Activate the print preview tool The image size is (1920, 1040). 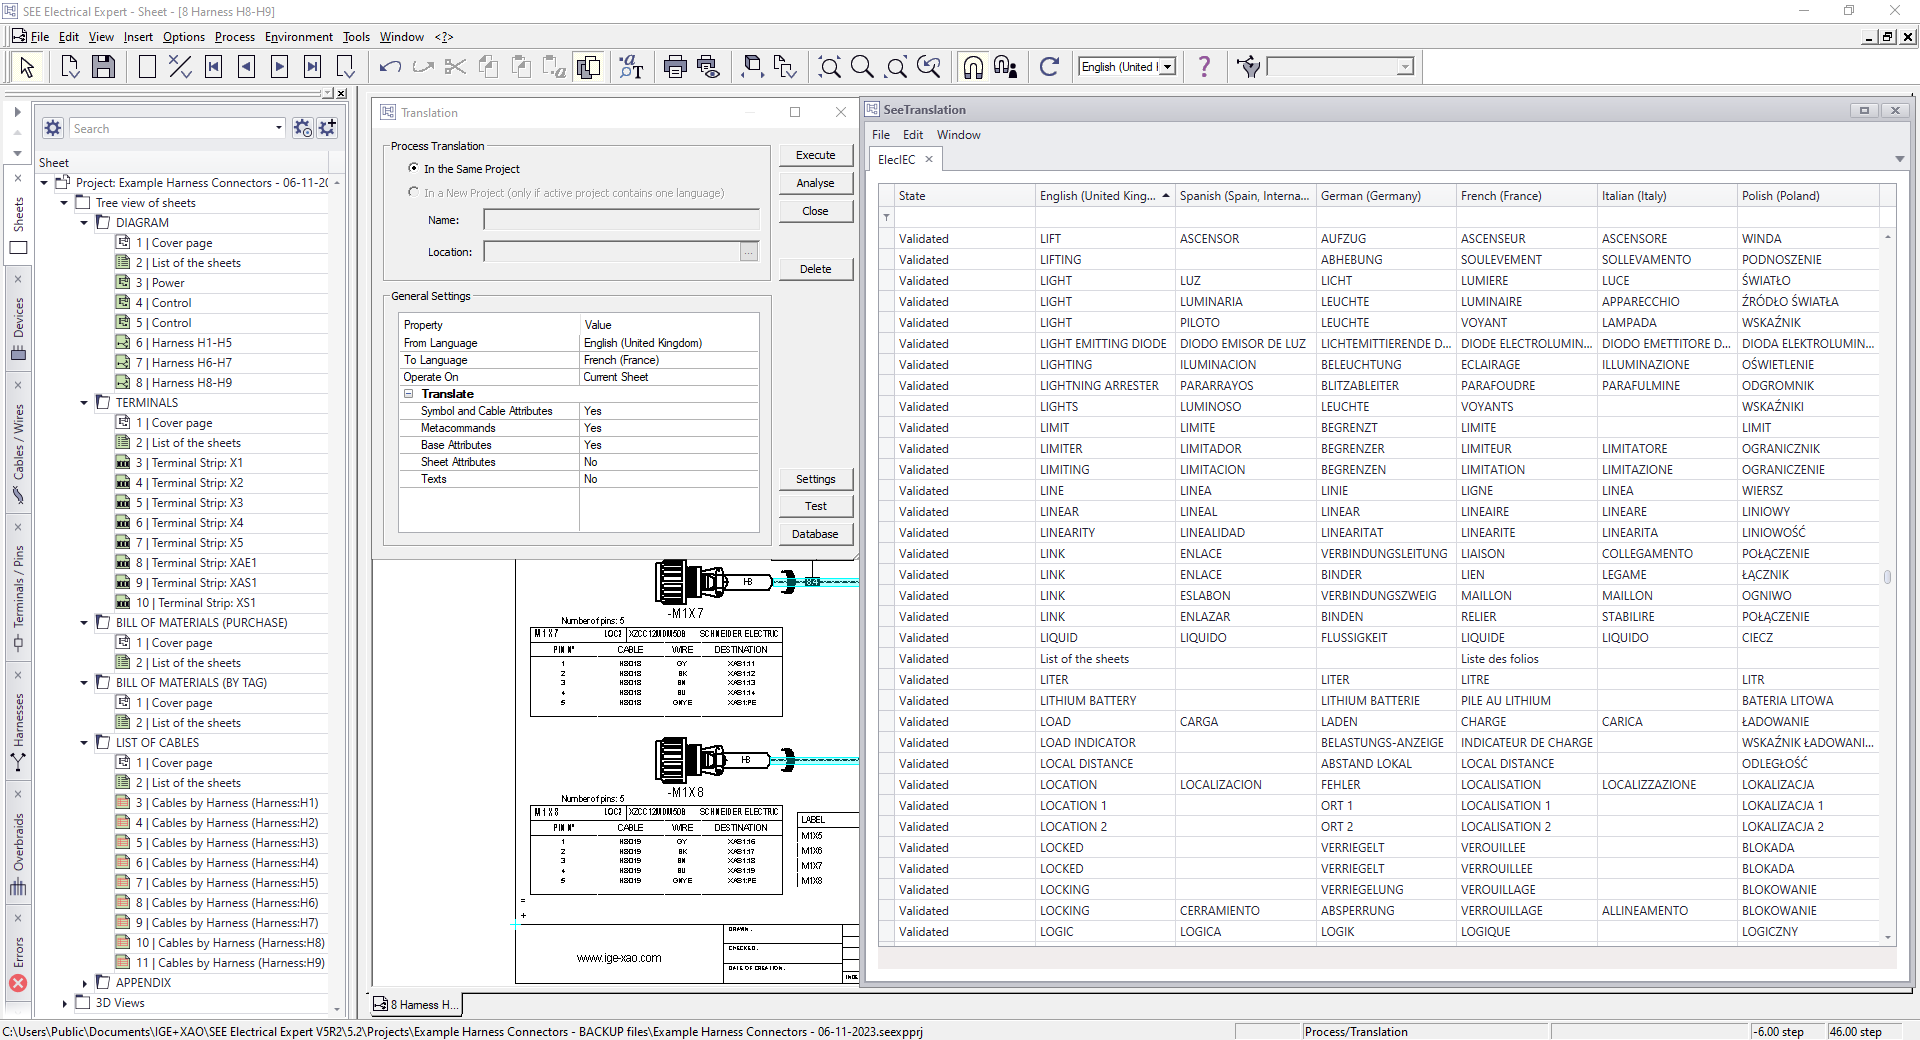click(x=710, y=67)
